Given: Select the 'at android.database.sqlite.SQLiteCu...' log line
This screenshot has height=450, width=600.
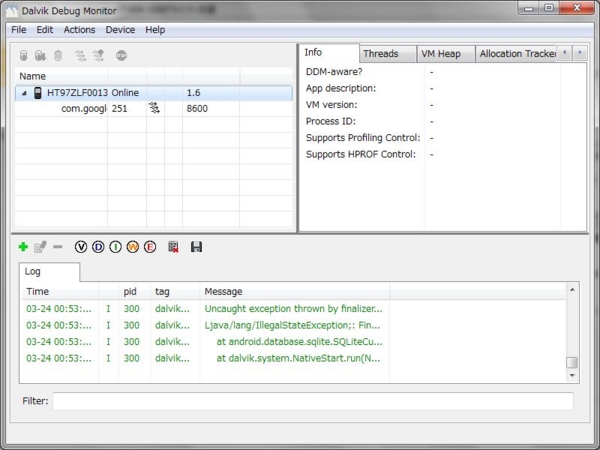Looking at the screenshot, I should [294, 342].
